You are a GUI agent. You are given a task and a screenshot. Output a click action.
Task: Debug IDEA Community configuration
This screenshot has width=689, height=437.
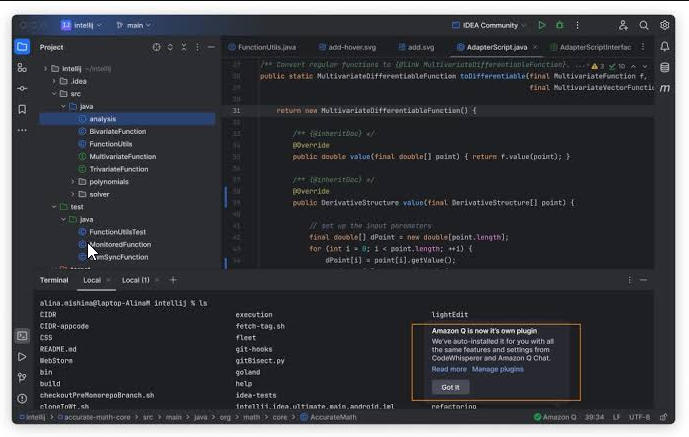click(560, 25)
